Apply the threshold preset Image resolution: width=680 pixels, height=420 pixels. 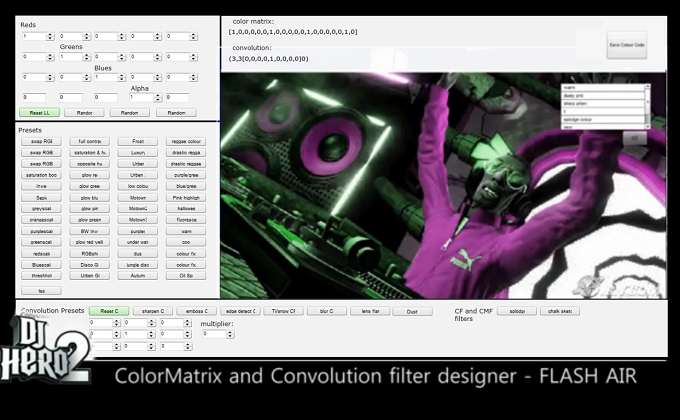(41, 276)
